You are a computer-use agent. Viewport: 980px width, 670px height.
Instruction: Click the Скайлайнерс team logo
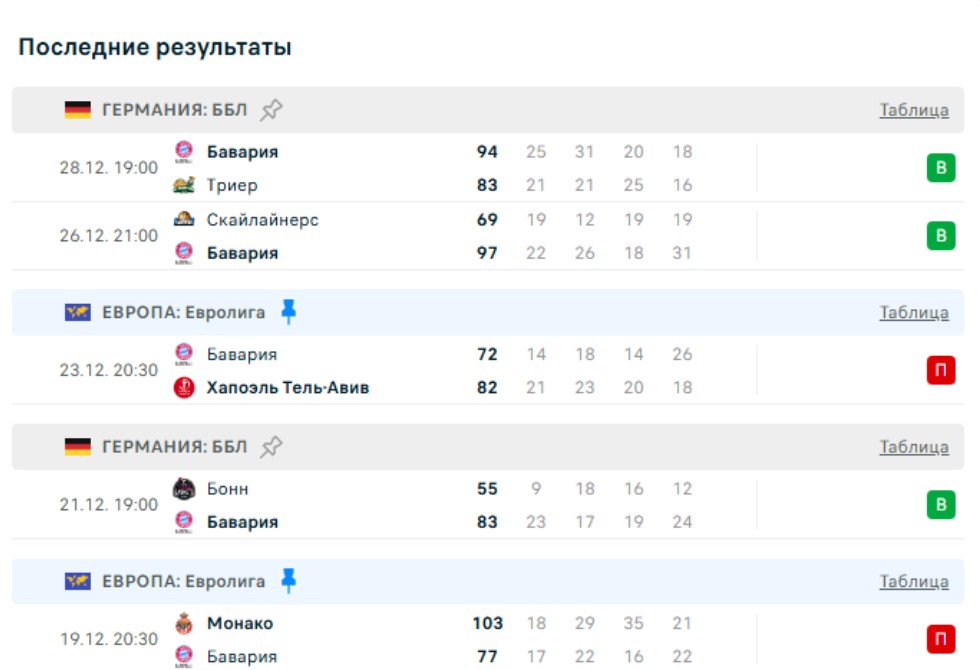[183, 219]
